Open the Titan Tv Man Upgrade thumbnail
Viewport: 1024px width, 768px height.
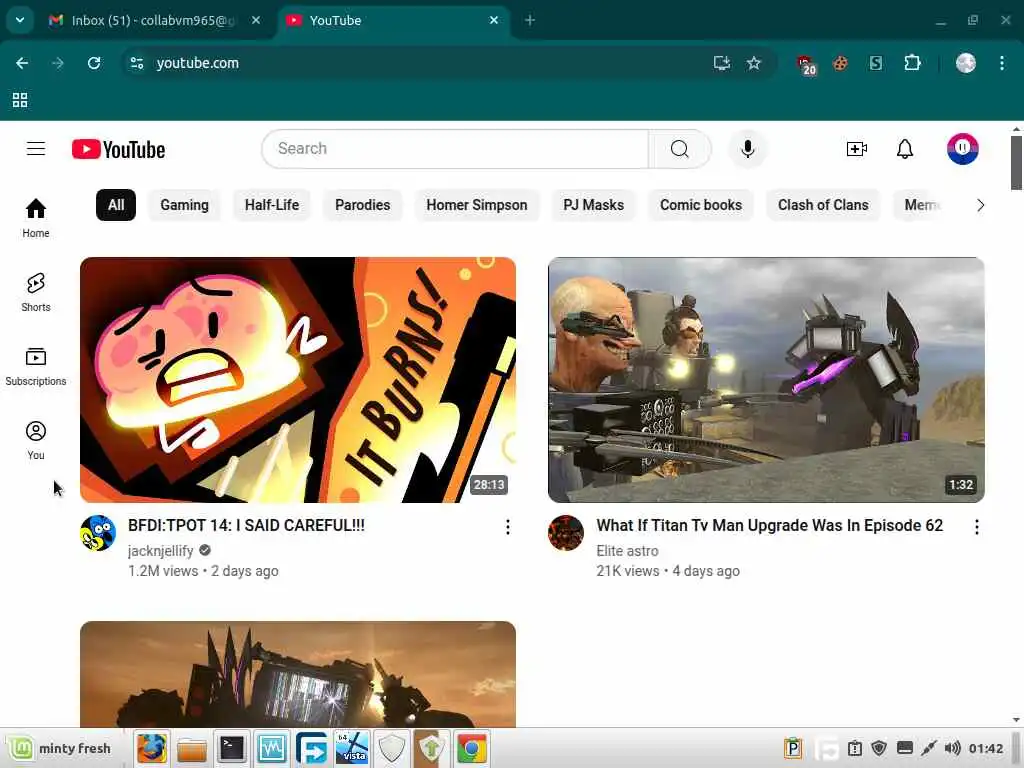[x=766, y=380]
